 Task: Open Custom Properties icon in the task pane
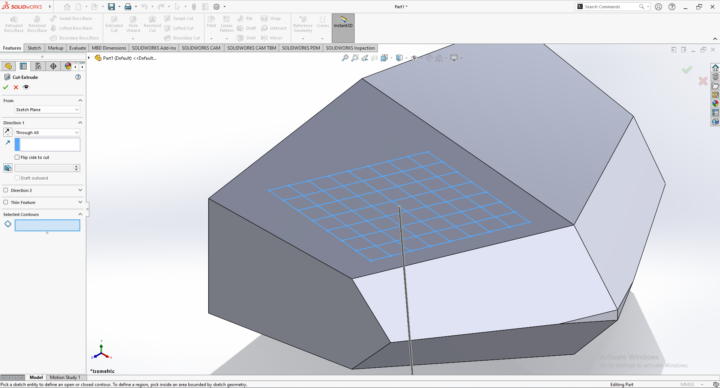tap(715, 112)
